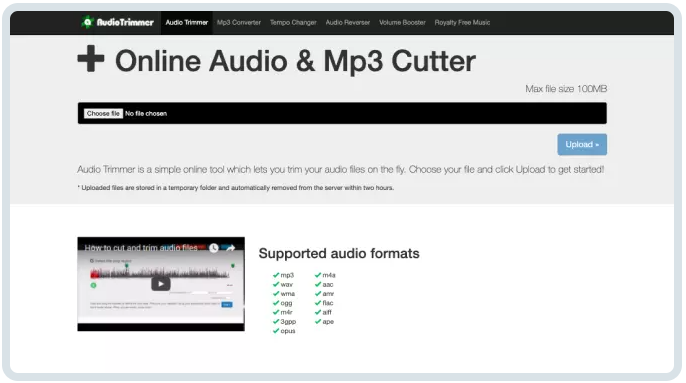Click the 'No file chosen' file field
Image resolution: width=686 pixels, height=383 pixels.
click(x=342, y=113)
